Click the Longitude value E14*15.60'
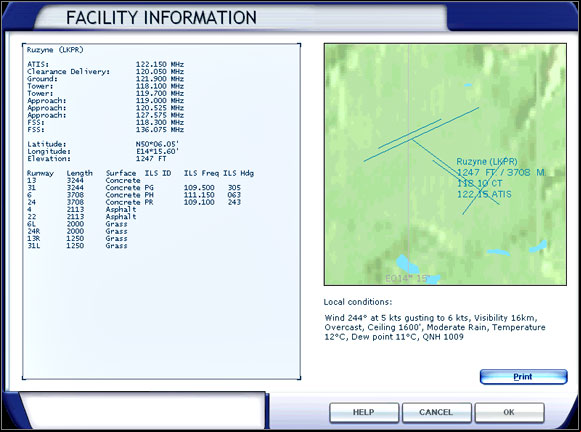 (157, 152)
